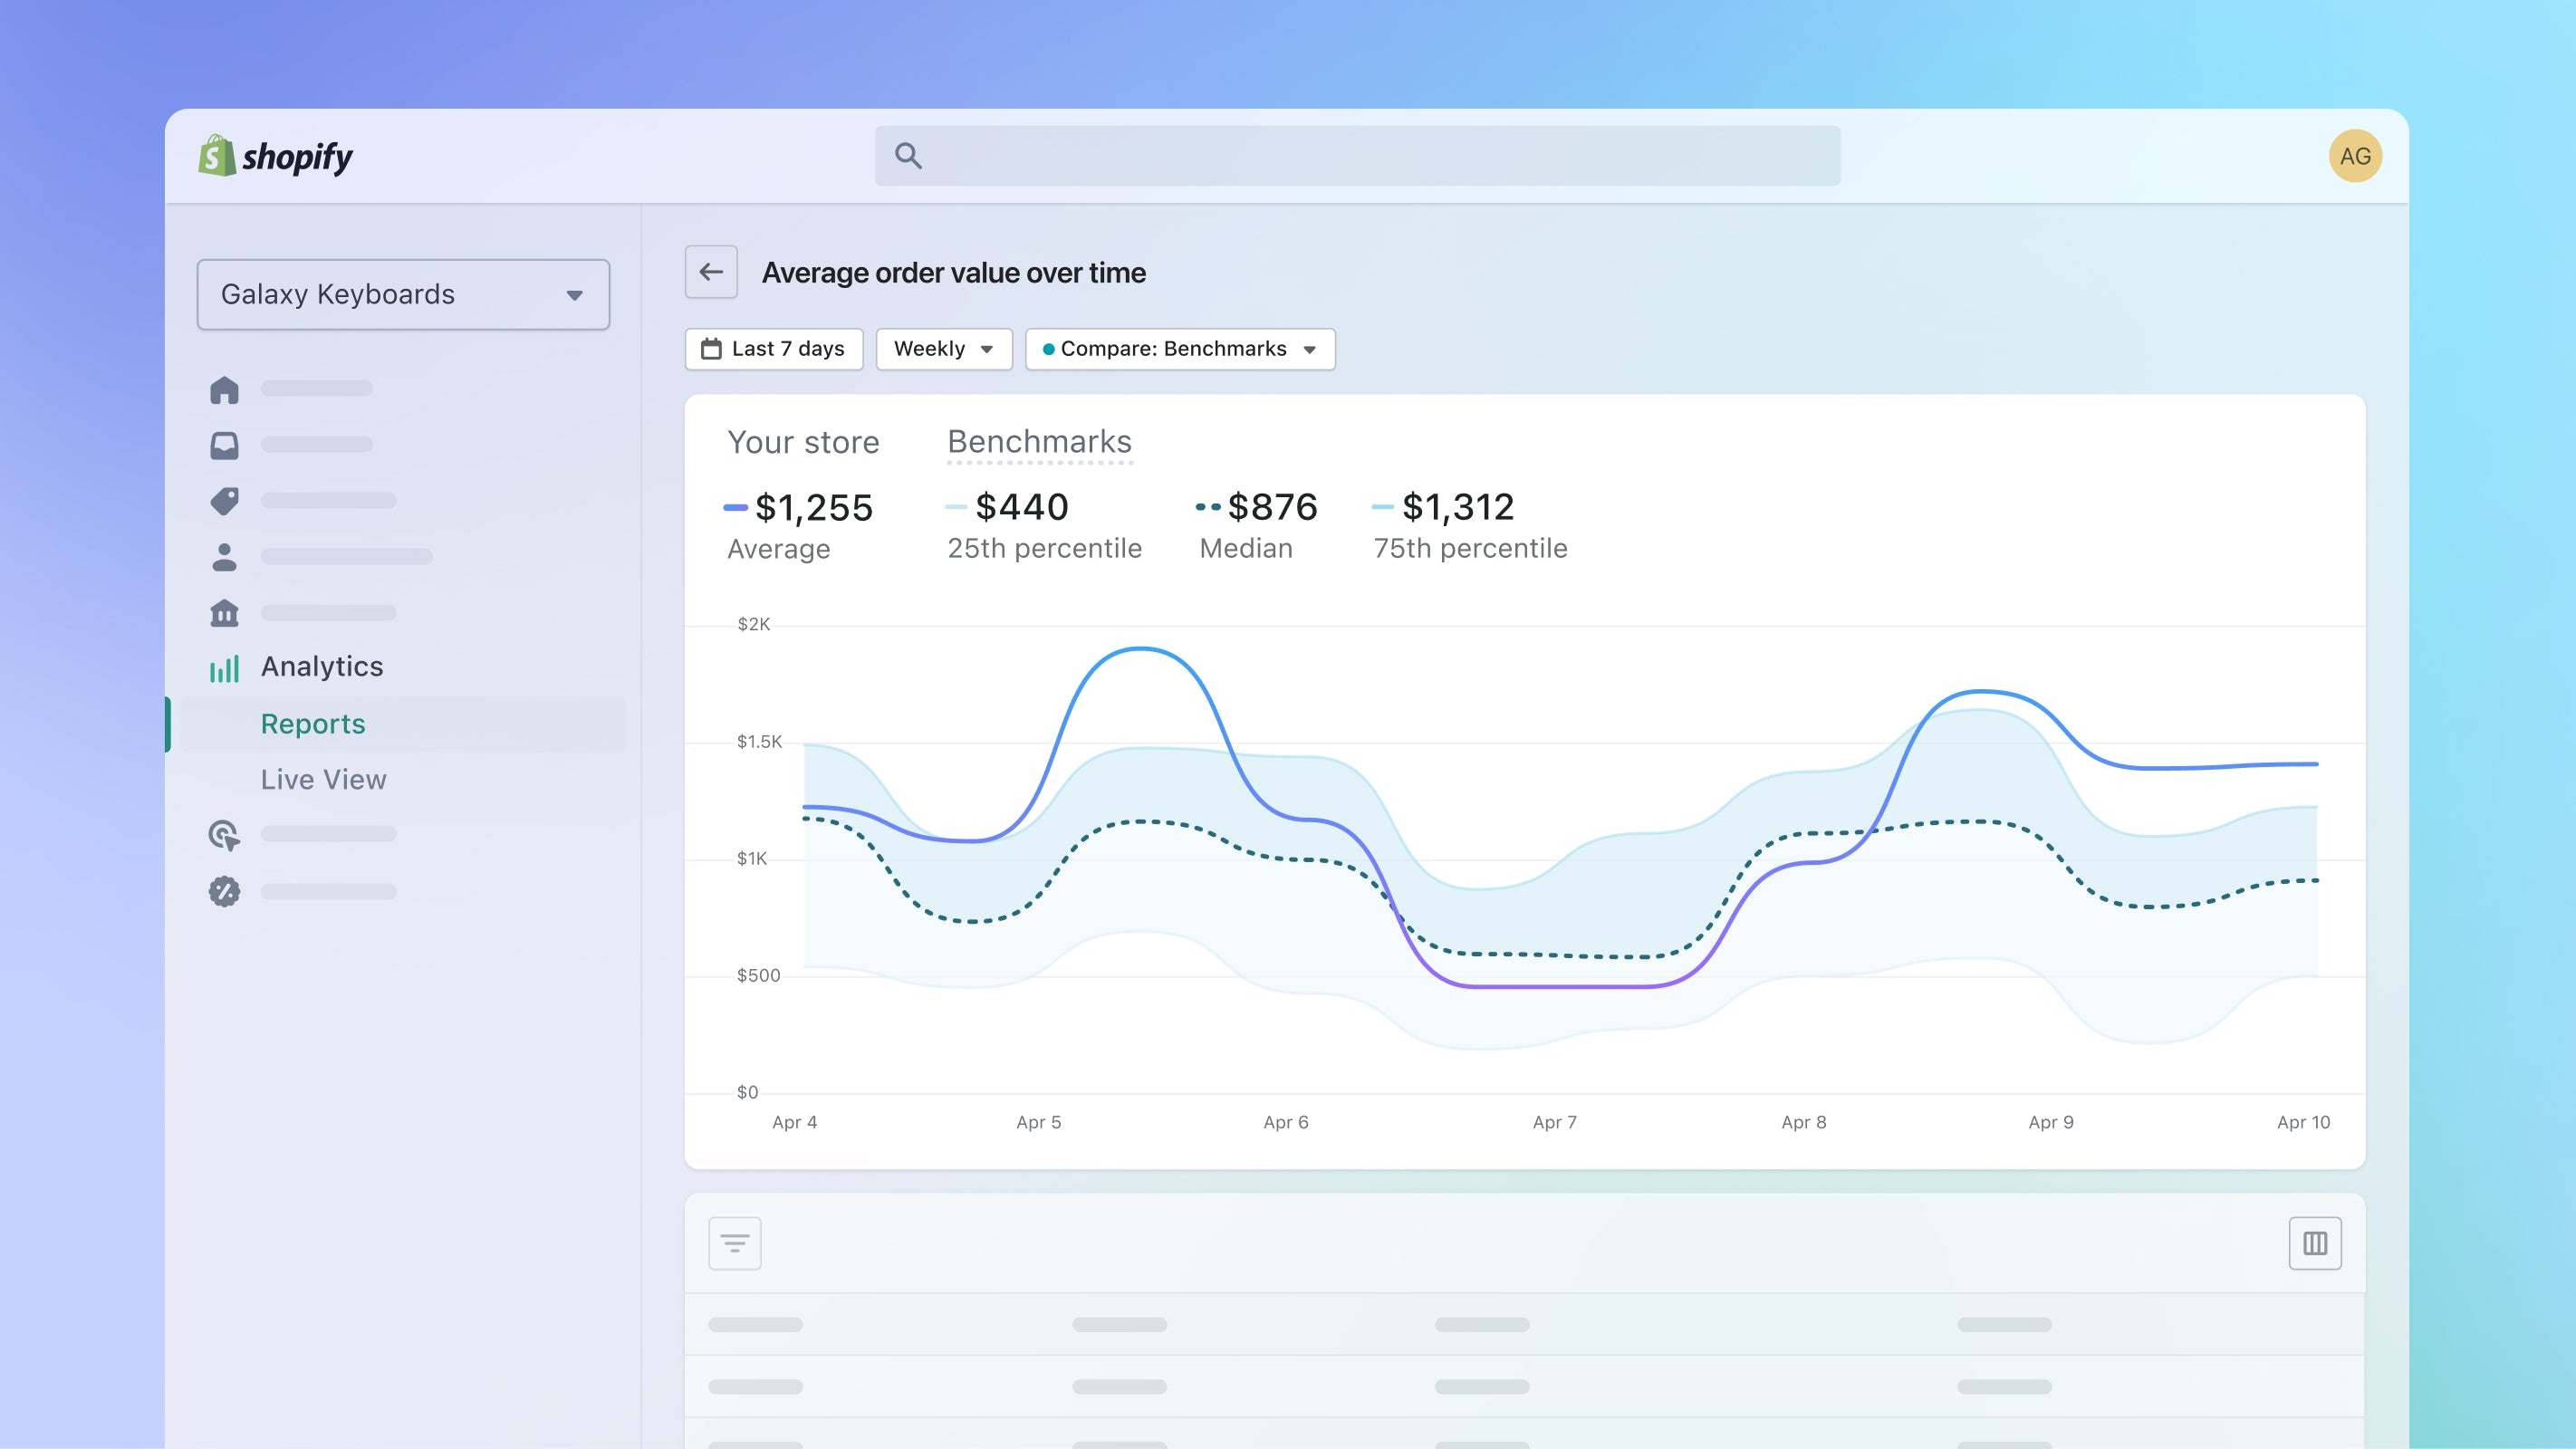Select the Live View menu item
Screen dimensions: 2576x1449
tap(323, 779)
